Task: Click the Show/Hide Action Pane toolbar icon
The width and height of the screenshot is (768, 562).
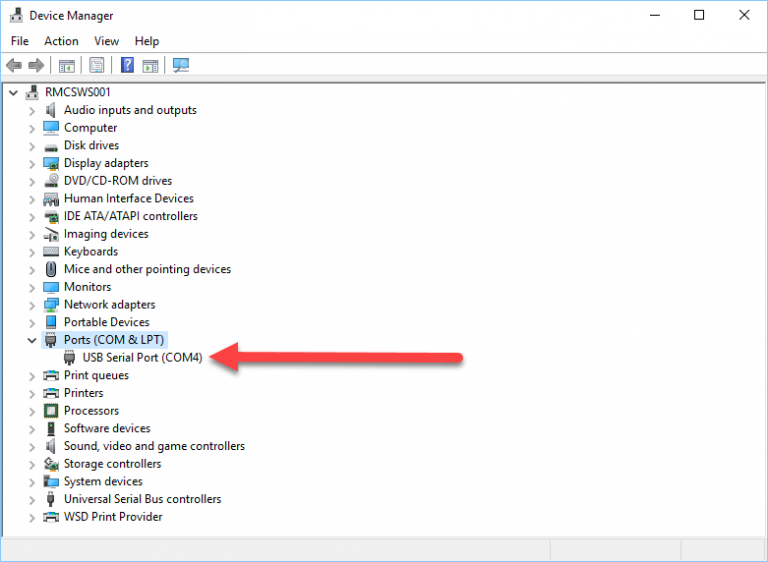Action: (150, 65)
